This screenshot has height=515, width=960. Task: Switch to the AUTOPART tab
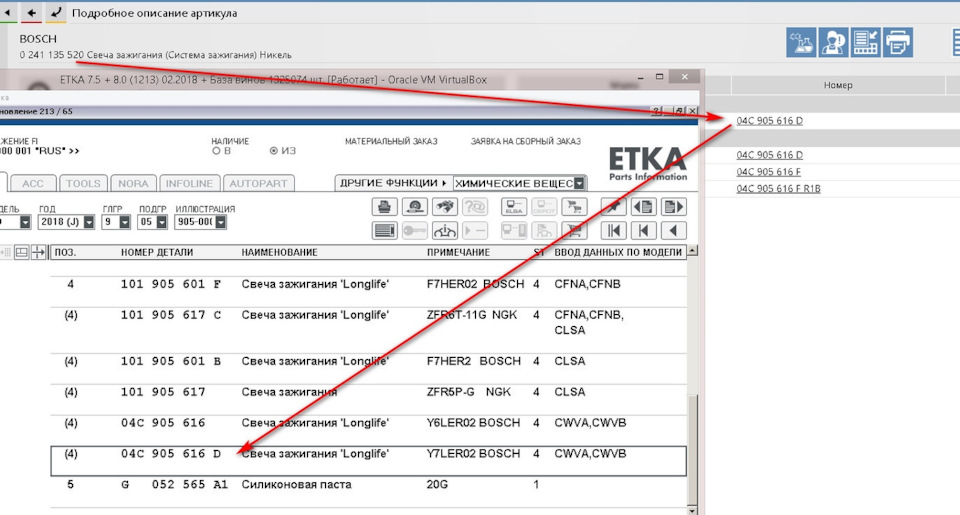click(x=258, y=184)
